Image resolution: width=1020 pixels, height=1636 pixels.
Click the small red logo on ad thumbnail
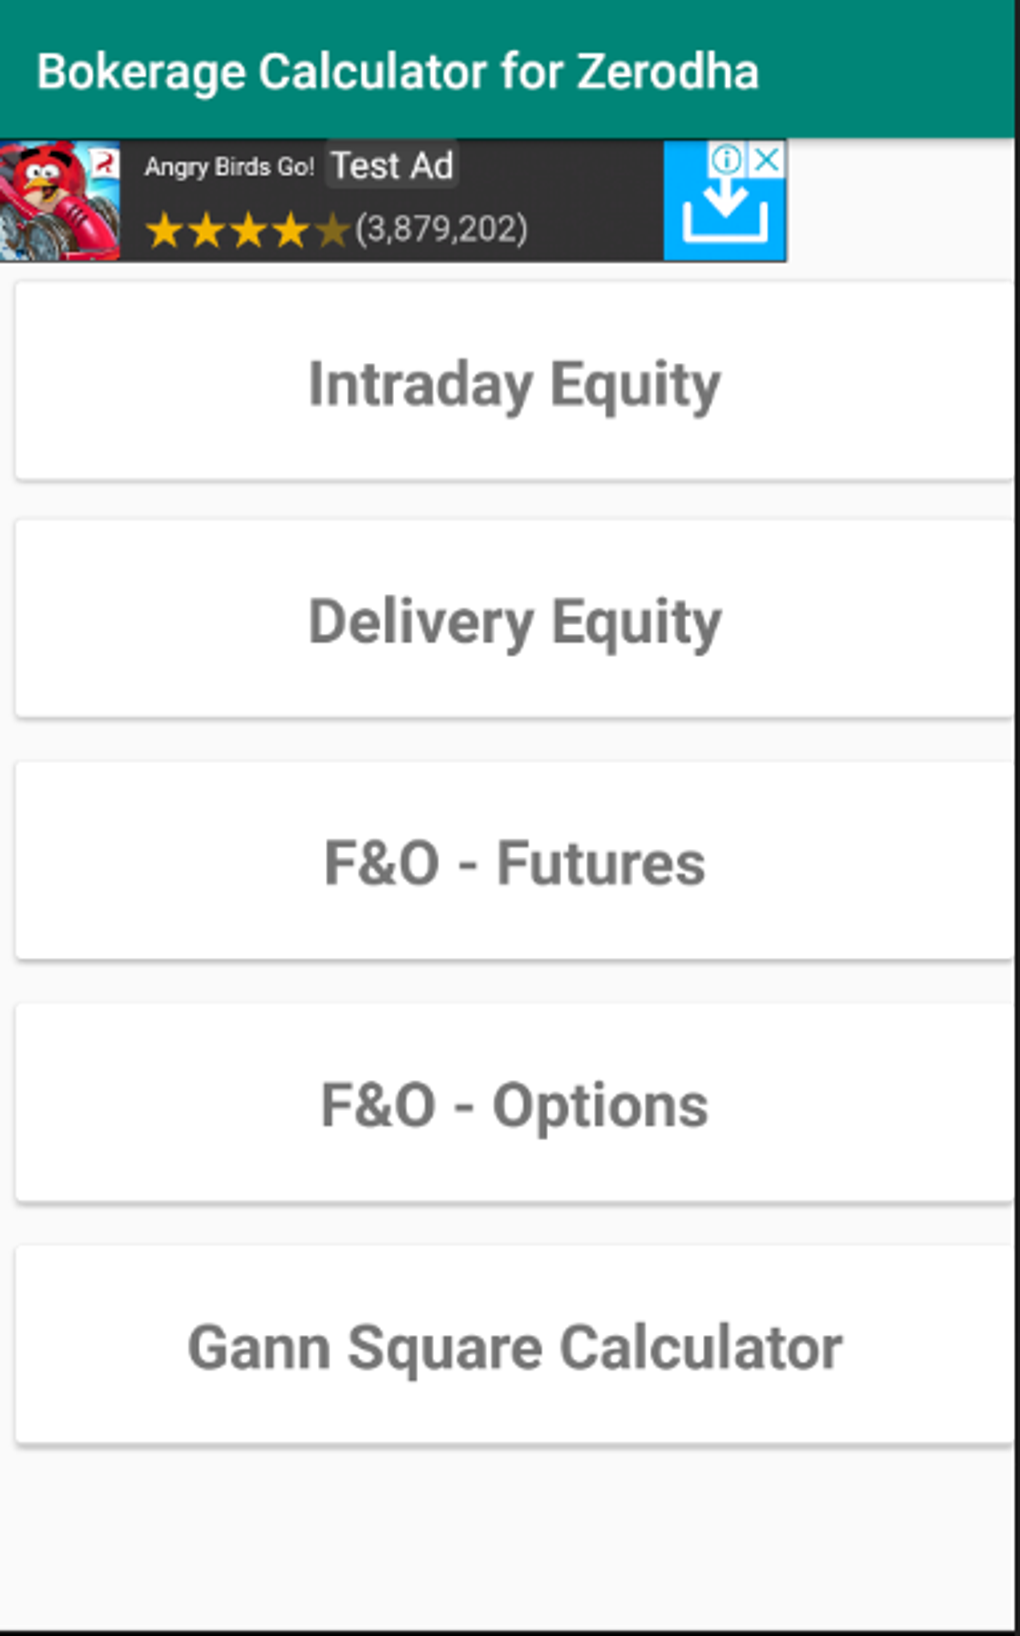[x=105, y=161]
